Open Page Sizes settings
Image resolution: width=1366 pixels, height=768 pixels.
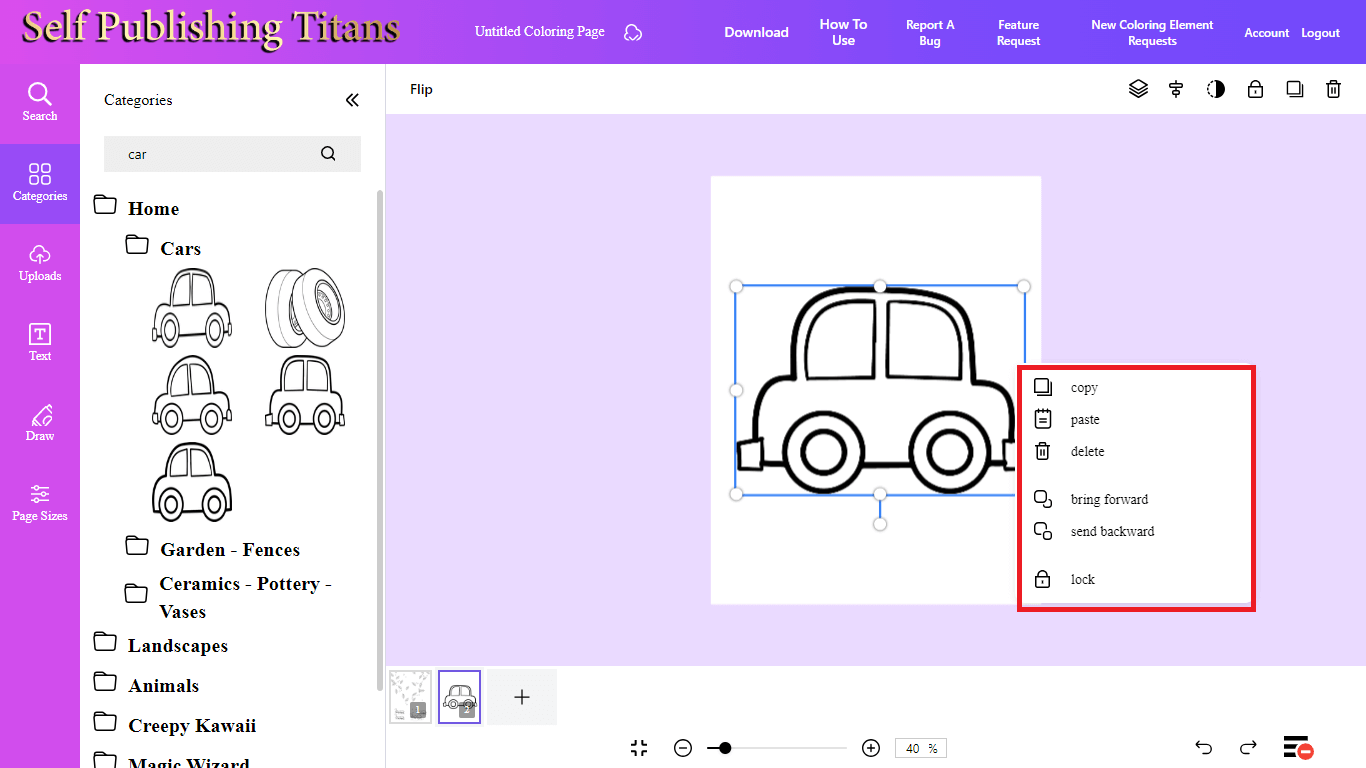(40, 503)
